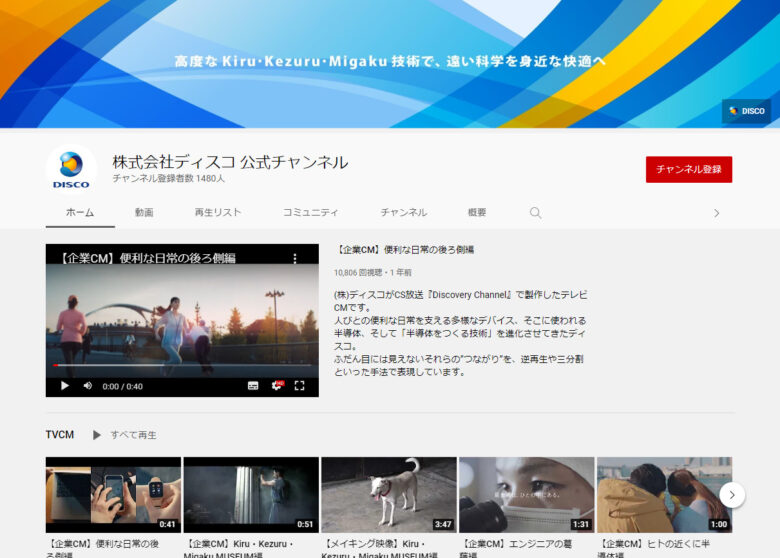Play the featured 企業CM video

point(65,386)
